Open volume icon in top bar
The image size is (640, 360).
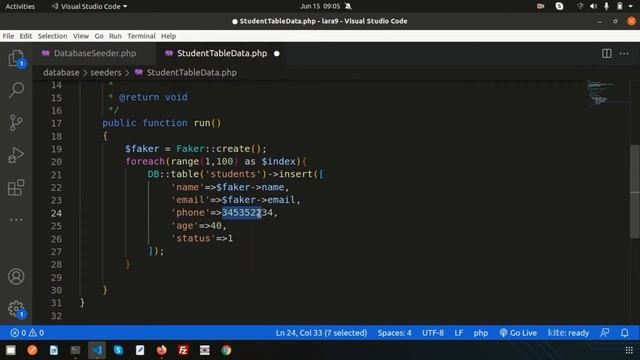(593, 6)
